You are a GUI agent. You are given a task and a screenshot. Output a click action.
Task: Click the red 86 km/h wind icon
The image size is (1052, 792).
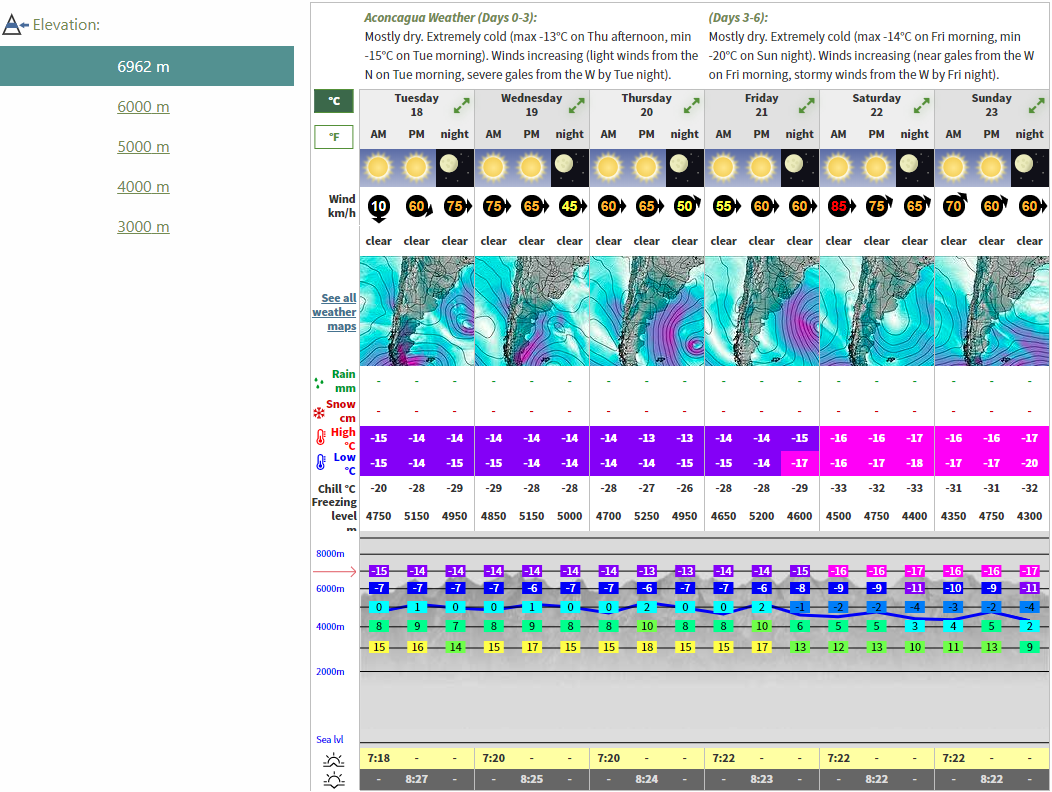[x=839, y=207]
